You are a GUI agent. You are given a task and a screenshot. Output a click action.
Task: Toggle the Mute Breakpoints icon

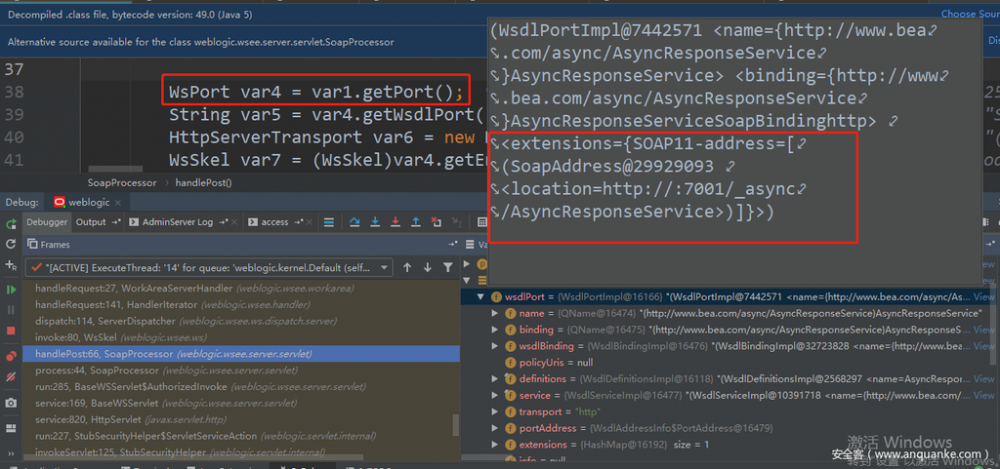click(x=11, y=376)
